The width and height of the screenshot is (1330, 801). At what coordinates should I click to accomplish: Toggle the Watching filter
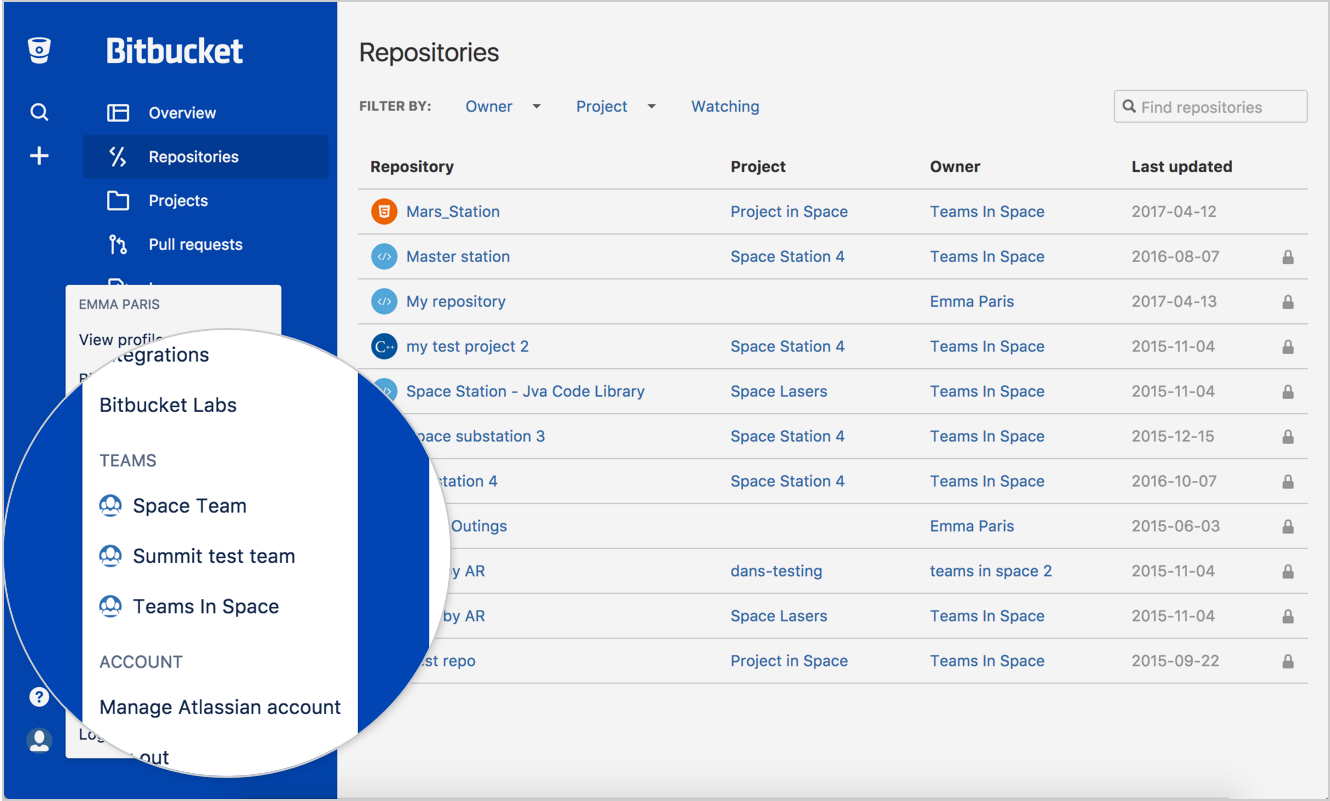tap(725, 106)
